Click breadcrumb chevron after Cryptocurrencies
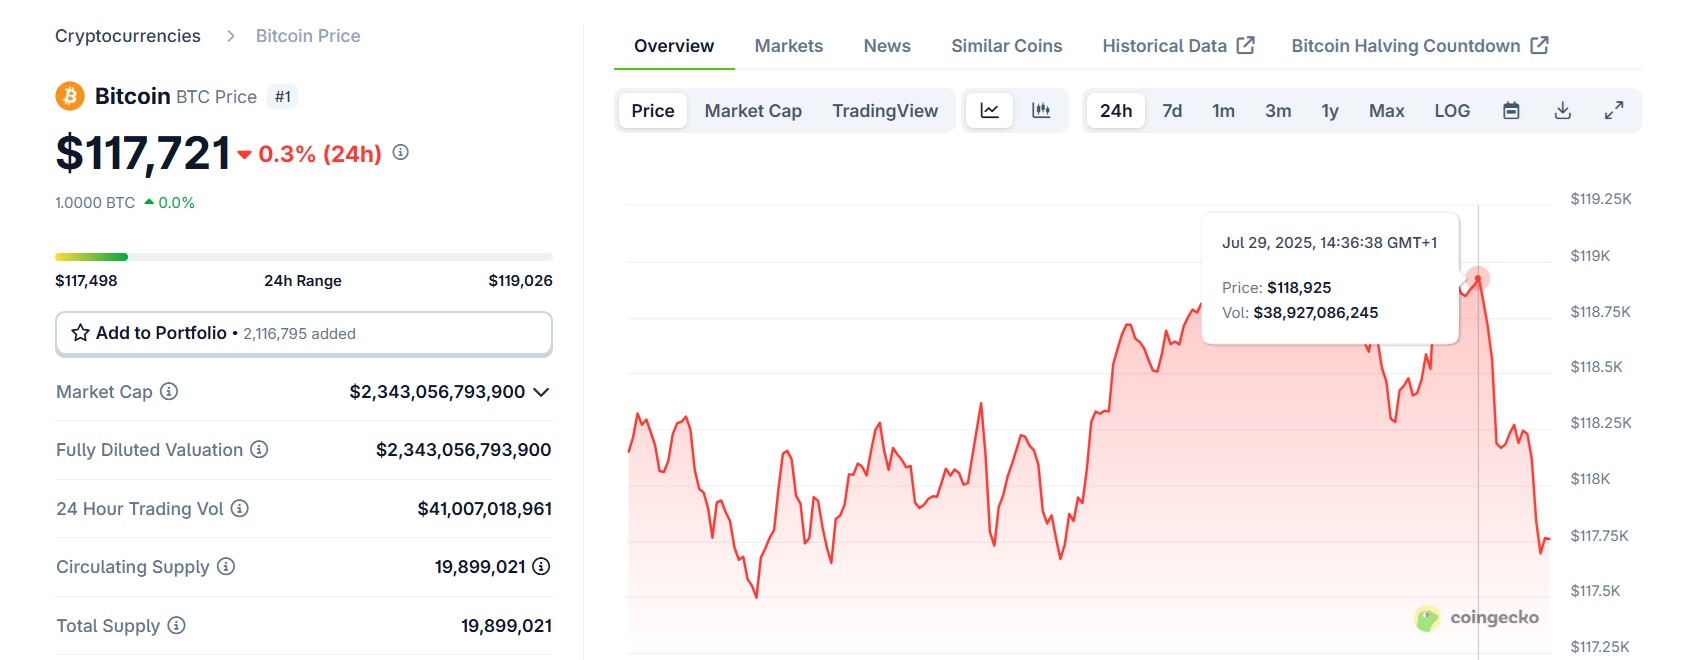 tap(231, 36)
